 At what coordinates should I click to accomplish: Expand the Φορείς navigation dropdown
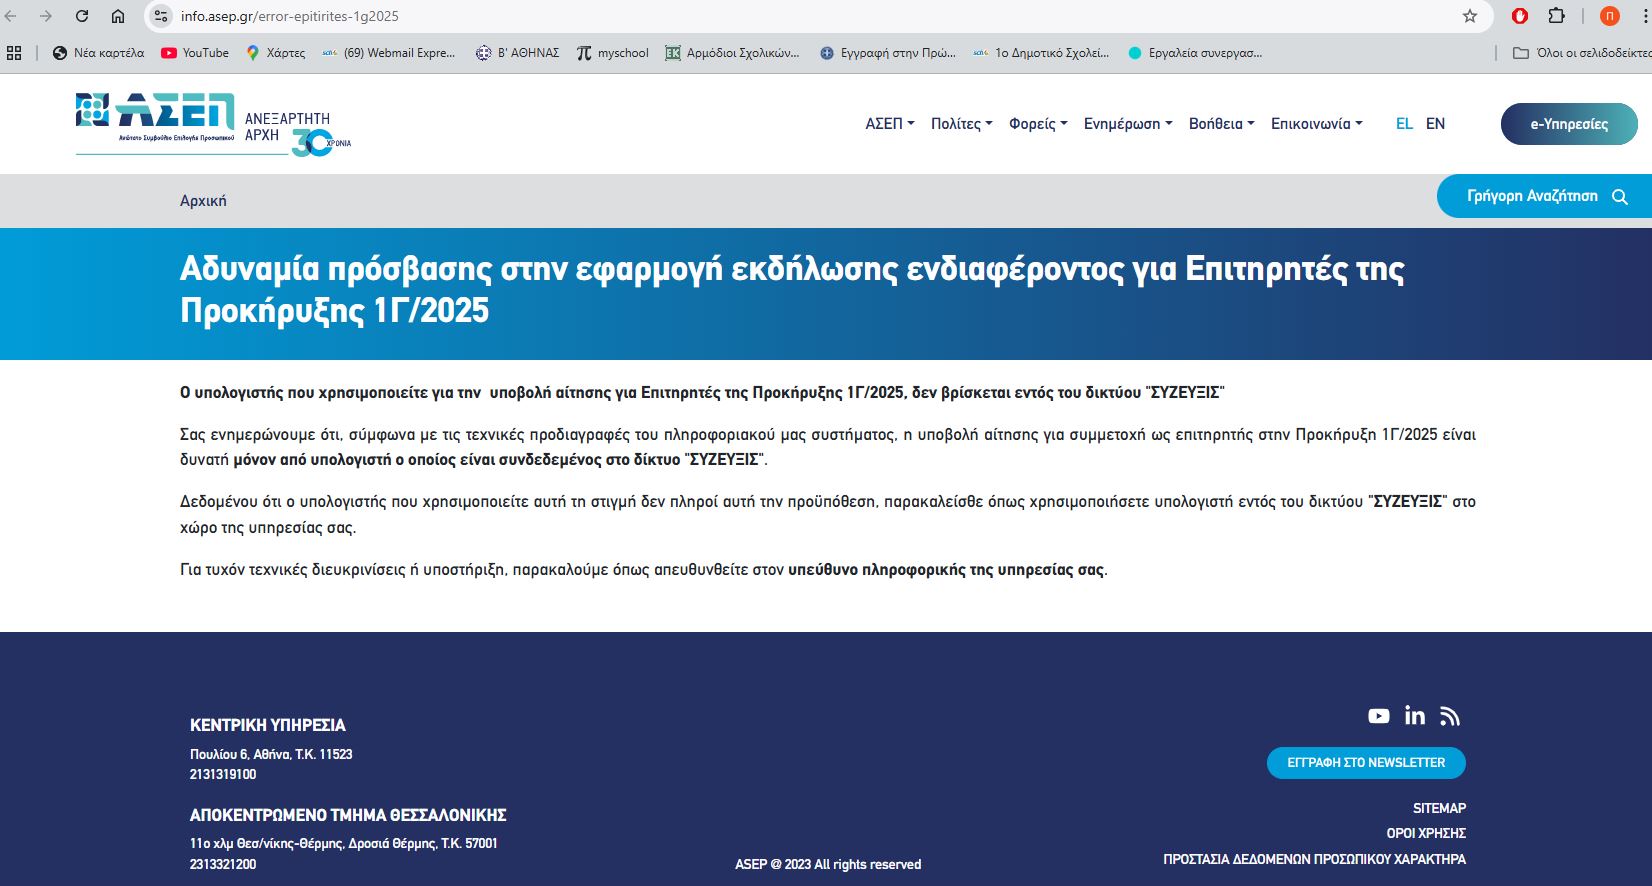(1038, 124)
